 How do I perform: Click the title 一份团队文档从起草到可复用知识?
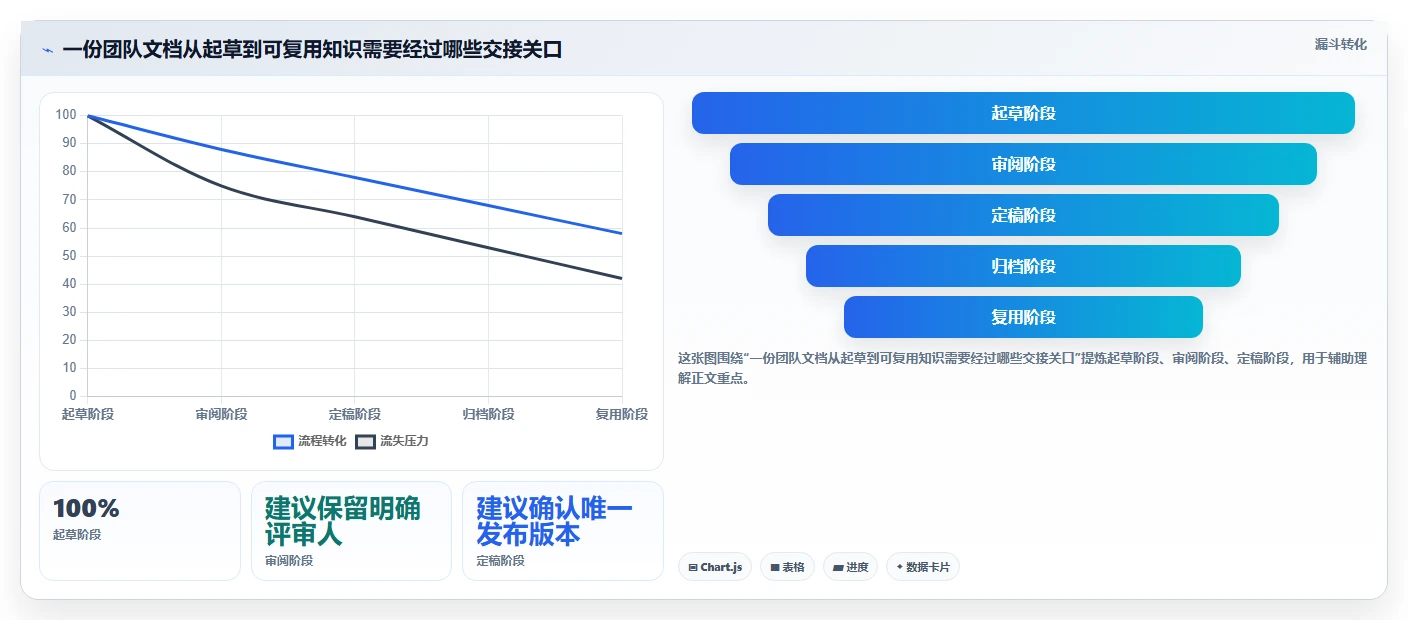click(312, 50)
